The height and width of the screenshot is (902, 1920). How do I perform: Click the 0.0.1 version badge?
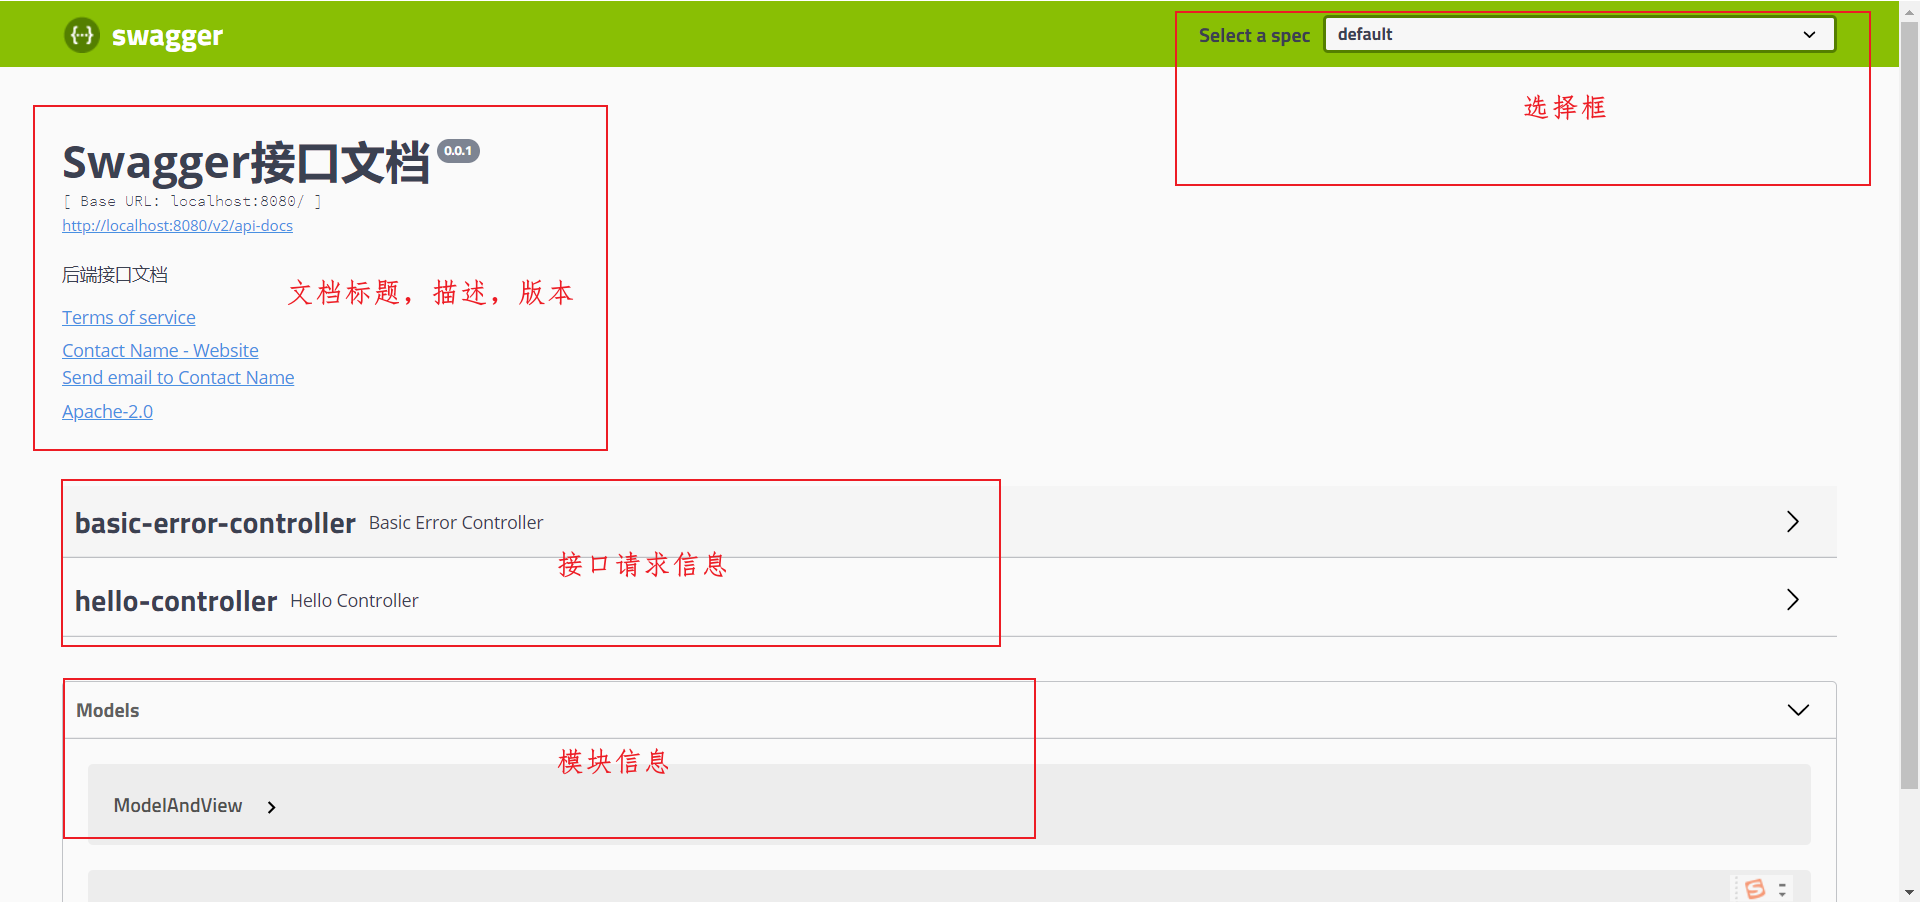click(x=458, y=151)
